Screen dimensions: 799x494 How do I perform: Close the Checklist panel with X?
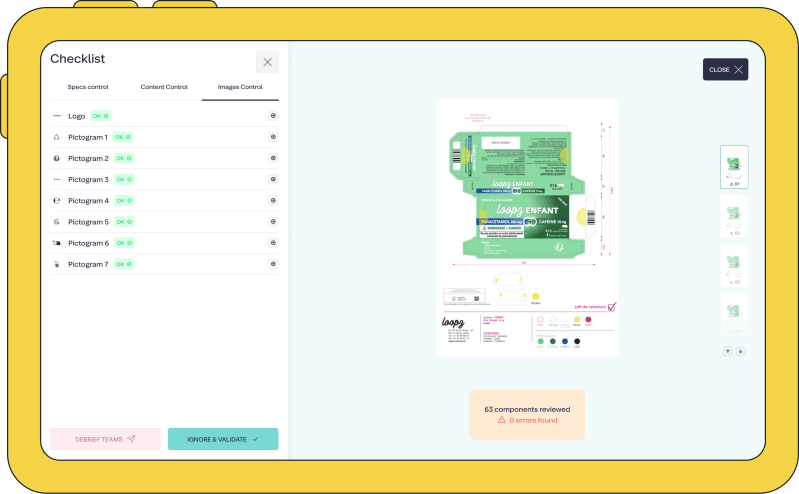tap(267, 62)
